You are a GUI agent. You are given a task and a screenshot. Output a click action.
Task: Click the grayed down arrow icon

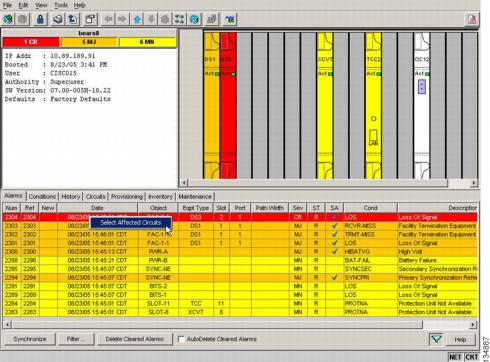[151, 19]
